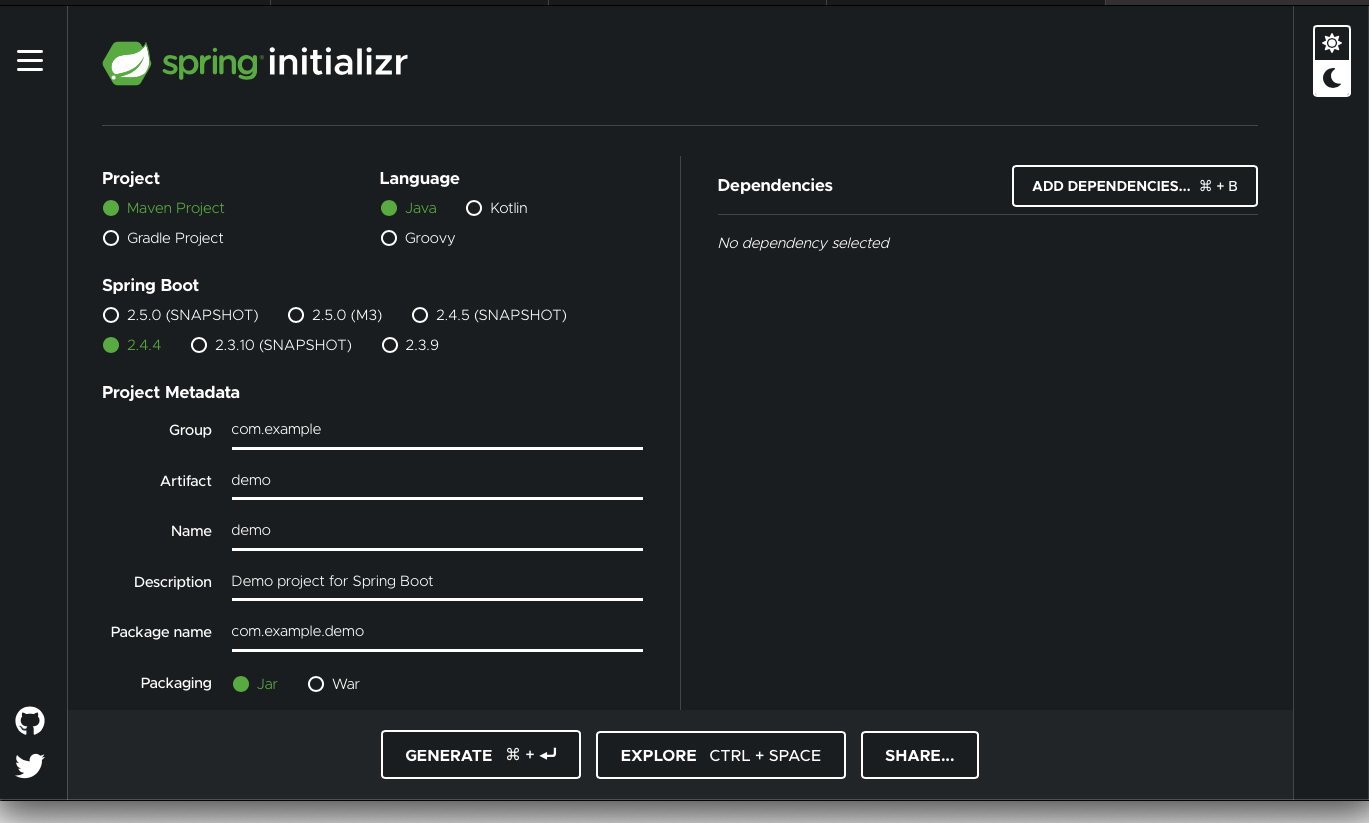Viewport: 1369px width, 823px height.
Task: Switch to light theme sun icon
Action: coord(1331,44)
